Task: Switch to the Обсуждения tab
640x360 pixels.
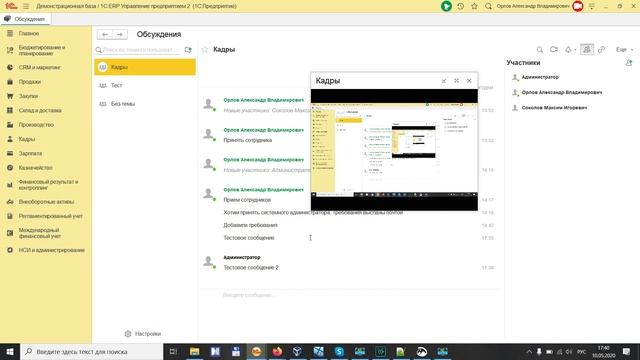Action: [x=24, y=19]
